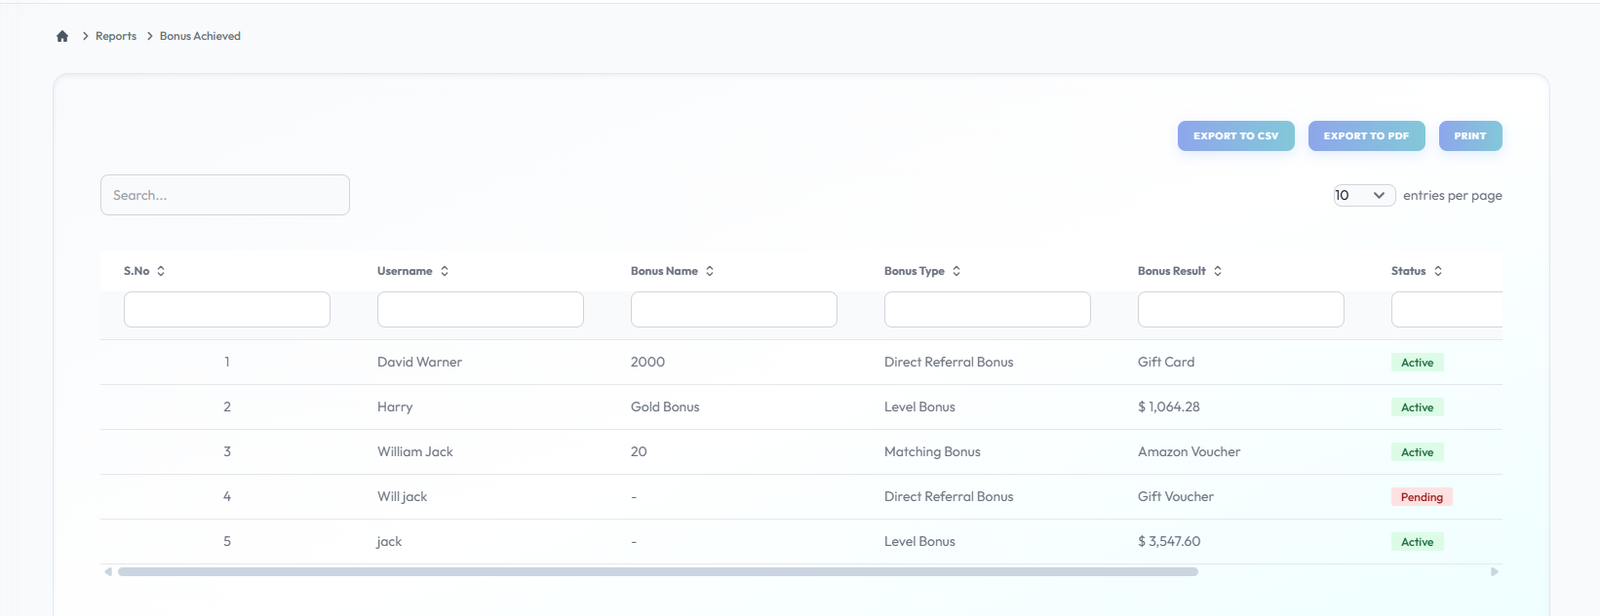Sort by Bonus Type column arrows

point(957,271)
